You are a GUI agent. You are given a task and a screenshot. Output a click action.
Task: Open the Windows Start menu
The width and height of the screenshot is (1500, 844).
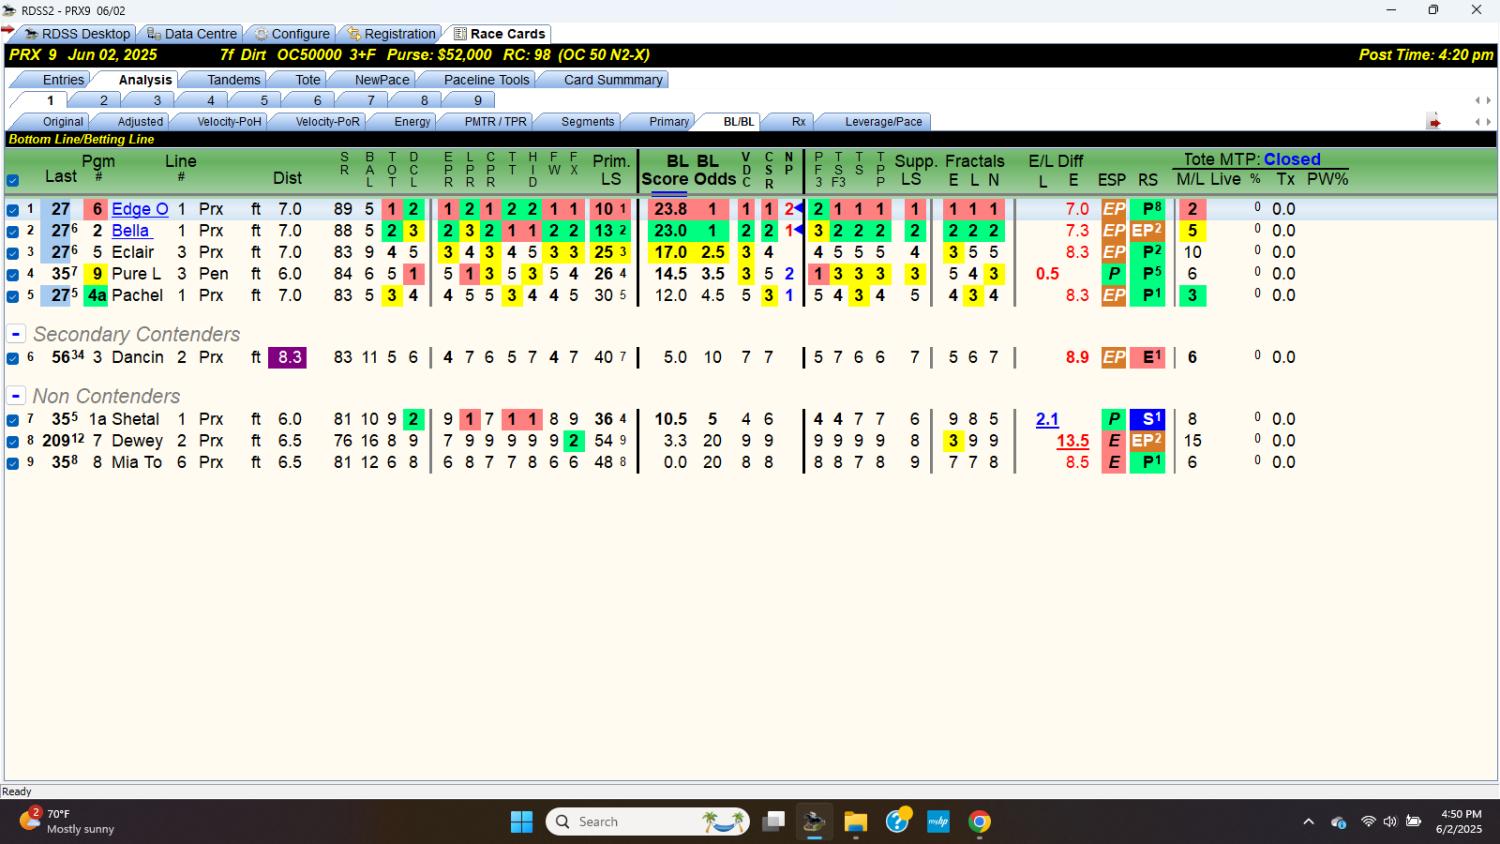click(522, 822)
